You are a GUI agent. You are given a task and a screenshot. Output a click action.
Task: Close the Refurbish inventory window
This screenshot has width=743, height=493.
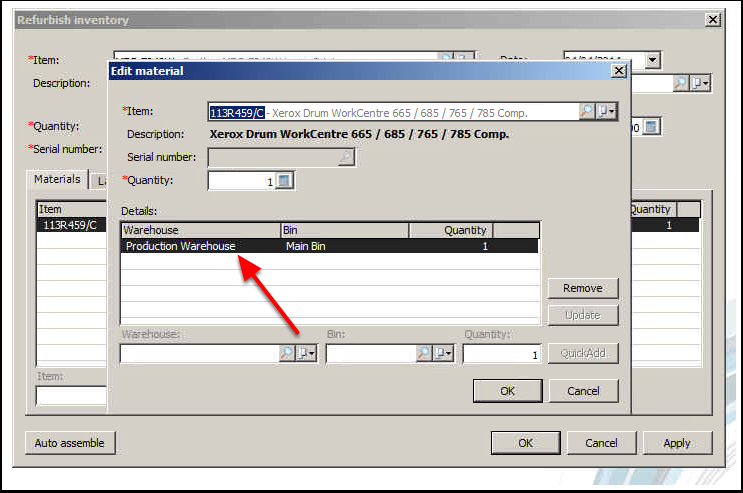click(713, 20)
